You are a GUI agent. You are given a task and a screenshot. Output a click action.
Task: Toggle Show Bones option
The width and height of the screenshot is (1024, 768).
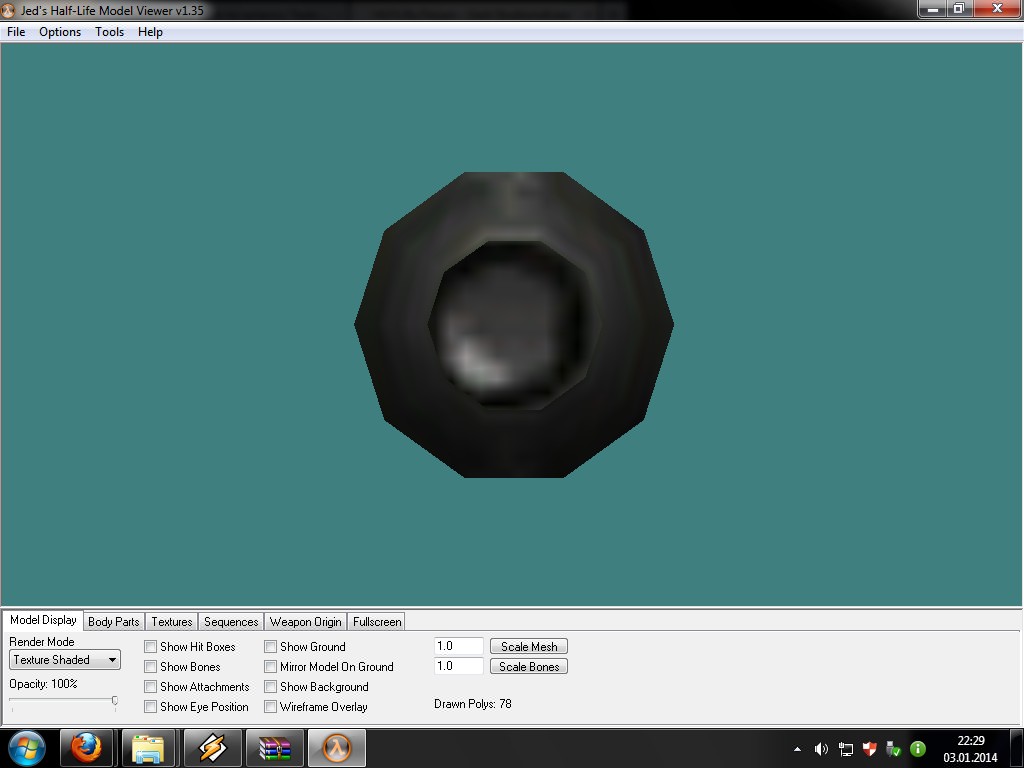[151, 667]
